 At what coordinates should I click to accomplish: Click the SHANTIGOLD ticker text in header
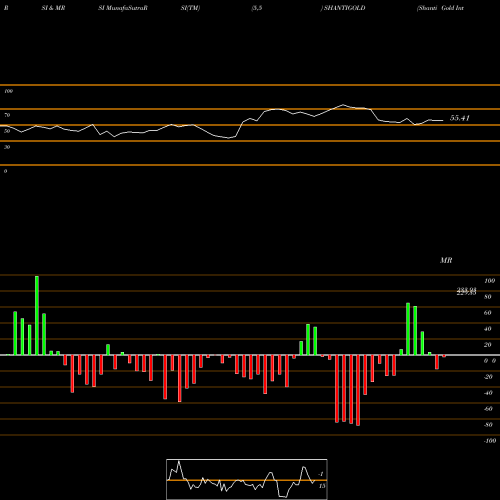[345, 8]
